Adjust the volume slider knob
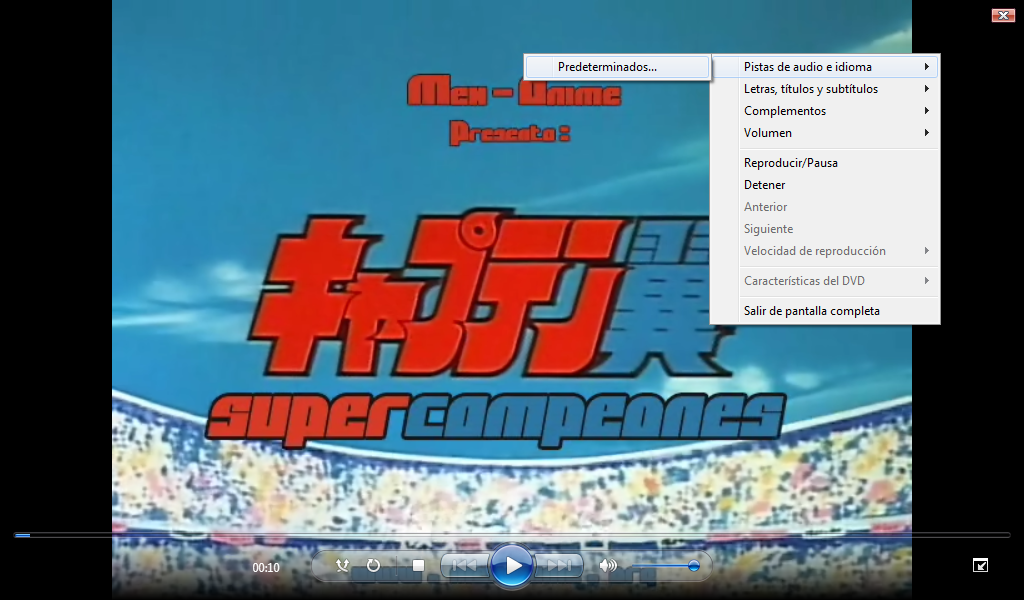Viewport: 1024px width, 600px height. (694, 565)
